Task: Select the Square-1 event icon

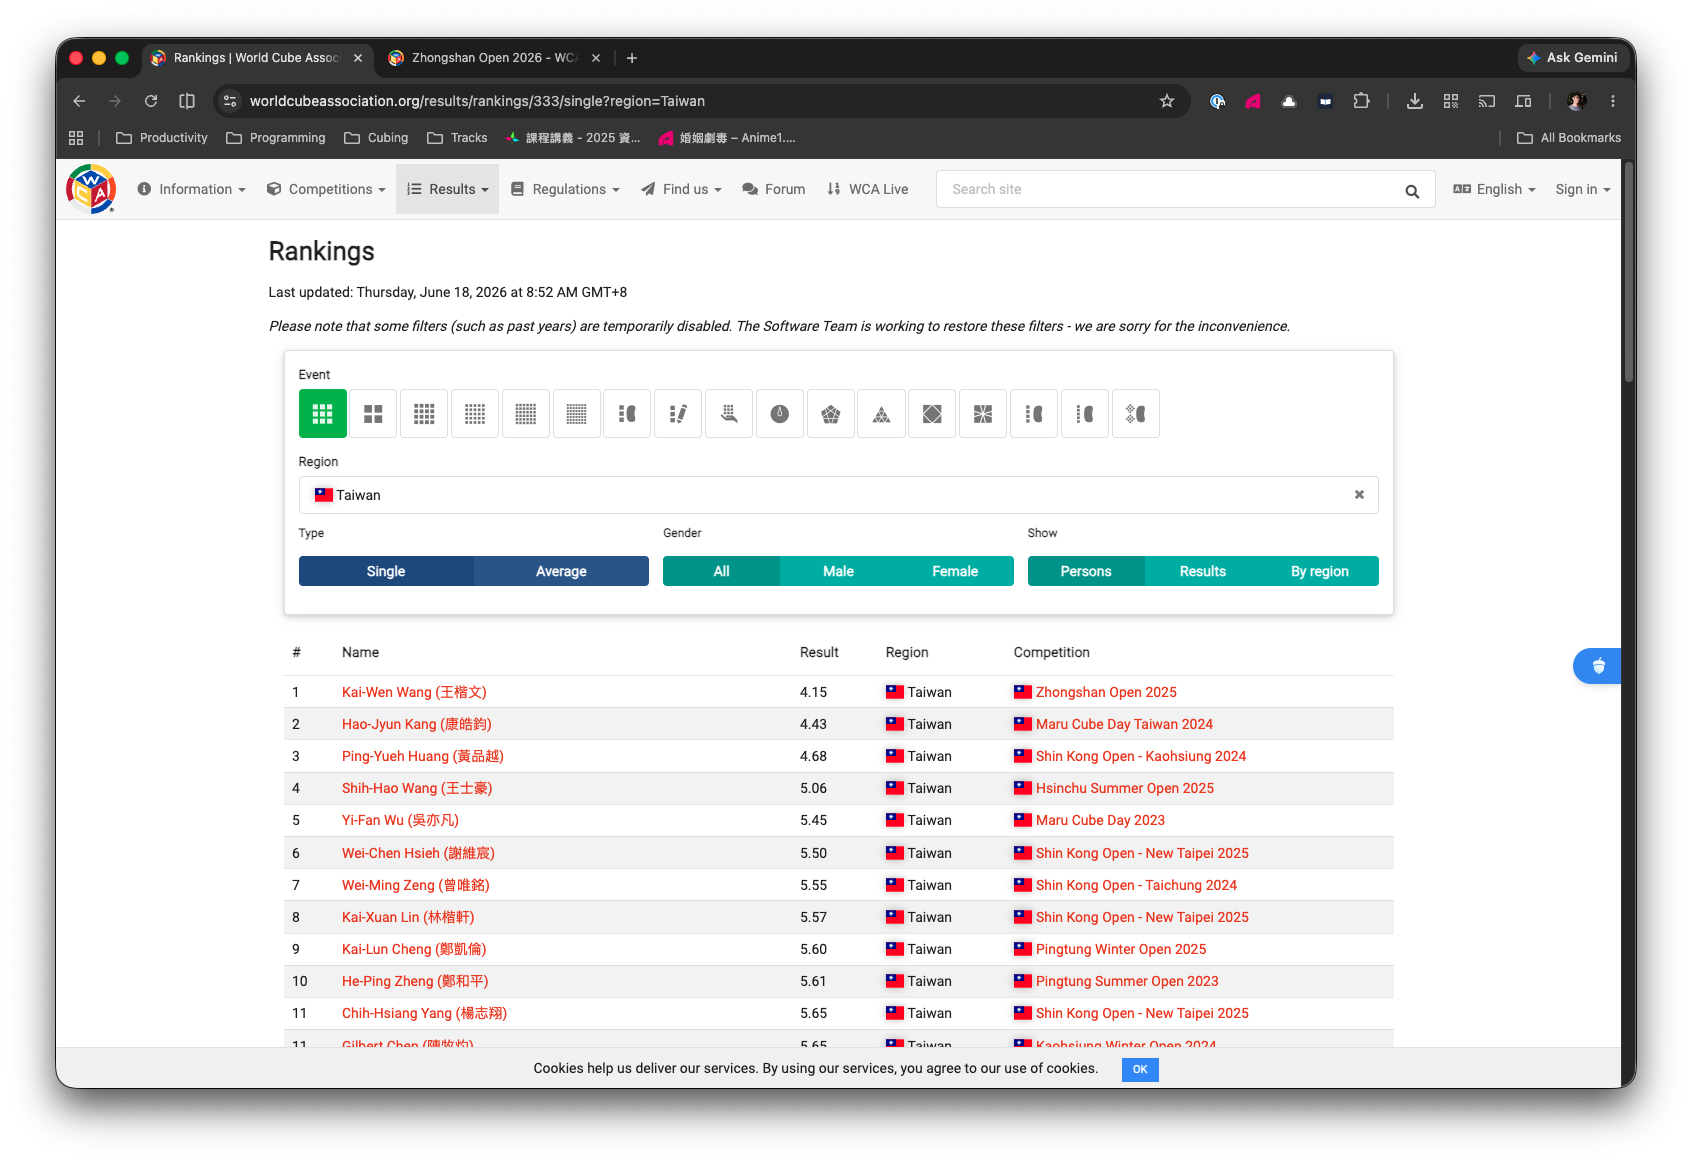Action: coord(983,414)
